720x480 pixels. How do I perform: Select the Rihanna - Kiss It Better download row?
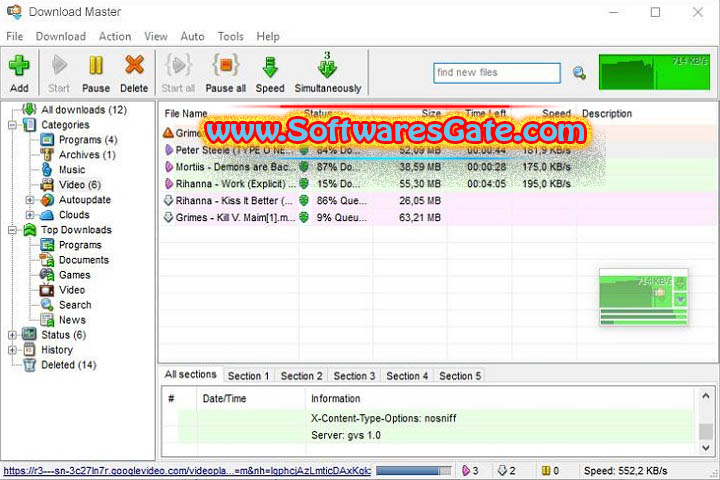click(437, 201)
